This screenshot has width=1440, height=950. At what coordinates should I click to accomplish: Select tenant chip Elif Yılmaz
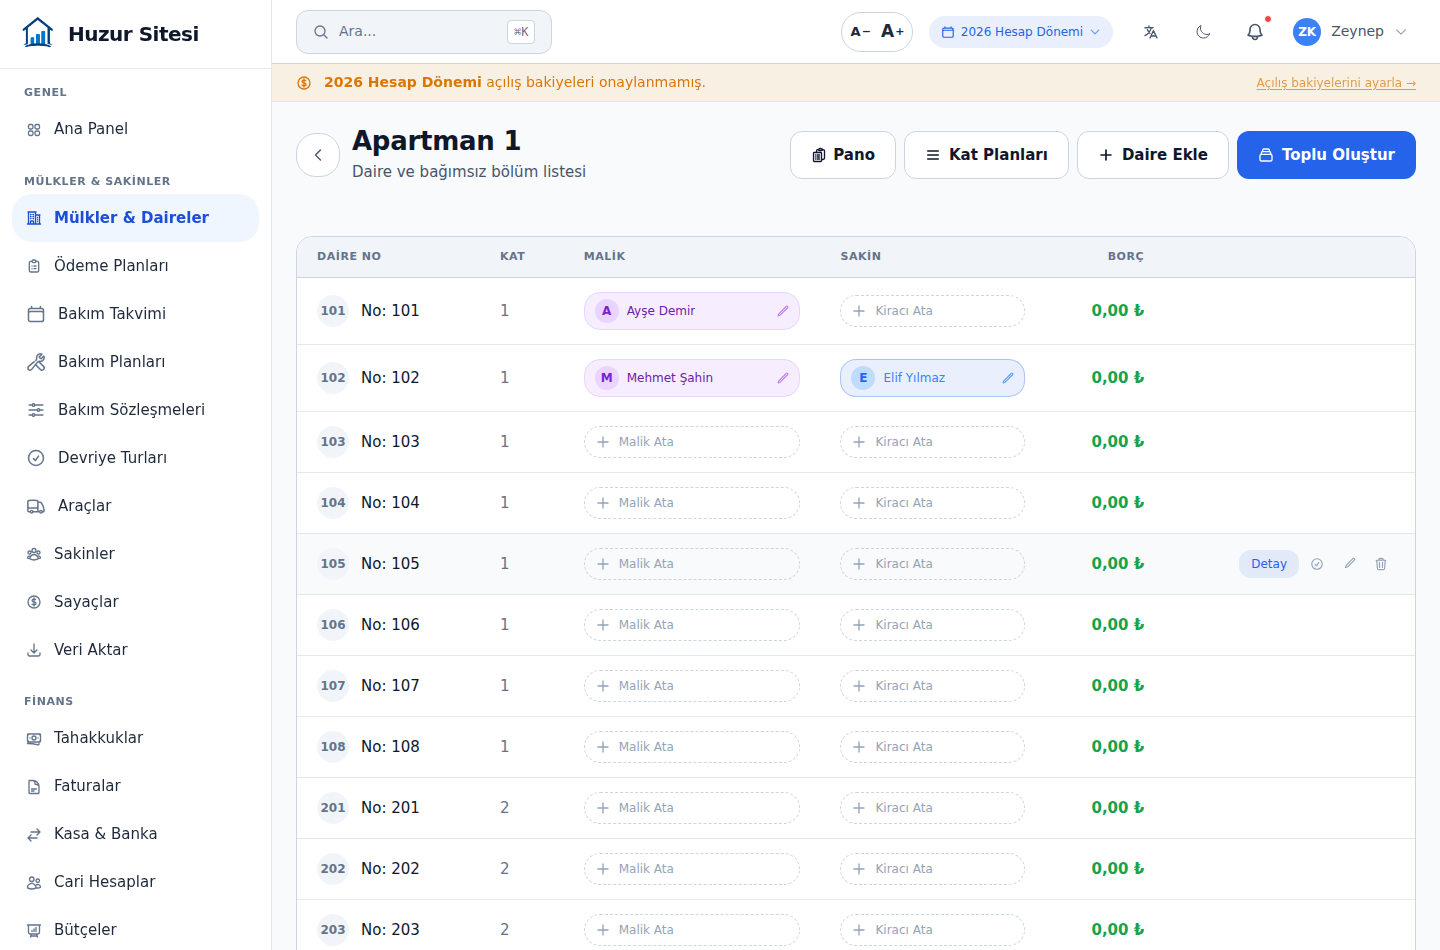[932, 378]
